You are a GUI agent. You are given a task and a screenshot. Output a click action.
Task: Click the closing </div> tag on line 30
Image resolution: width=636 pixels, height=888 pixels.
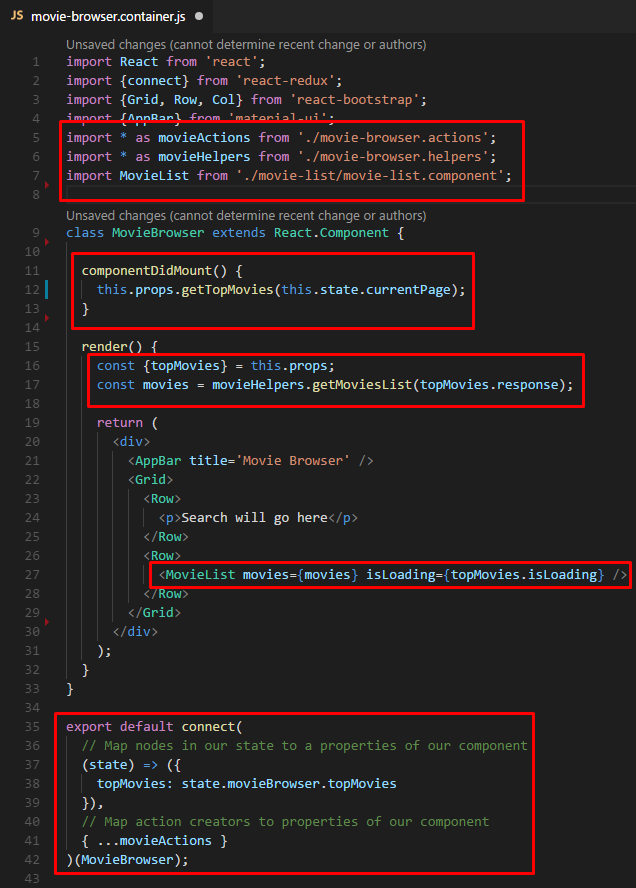pyautogui.click(x=135, y=631)
